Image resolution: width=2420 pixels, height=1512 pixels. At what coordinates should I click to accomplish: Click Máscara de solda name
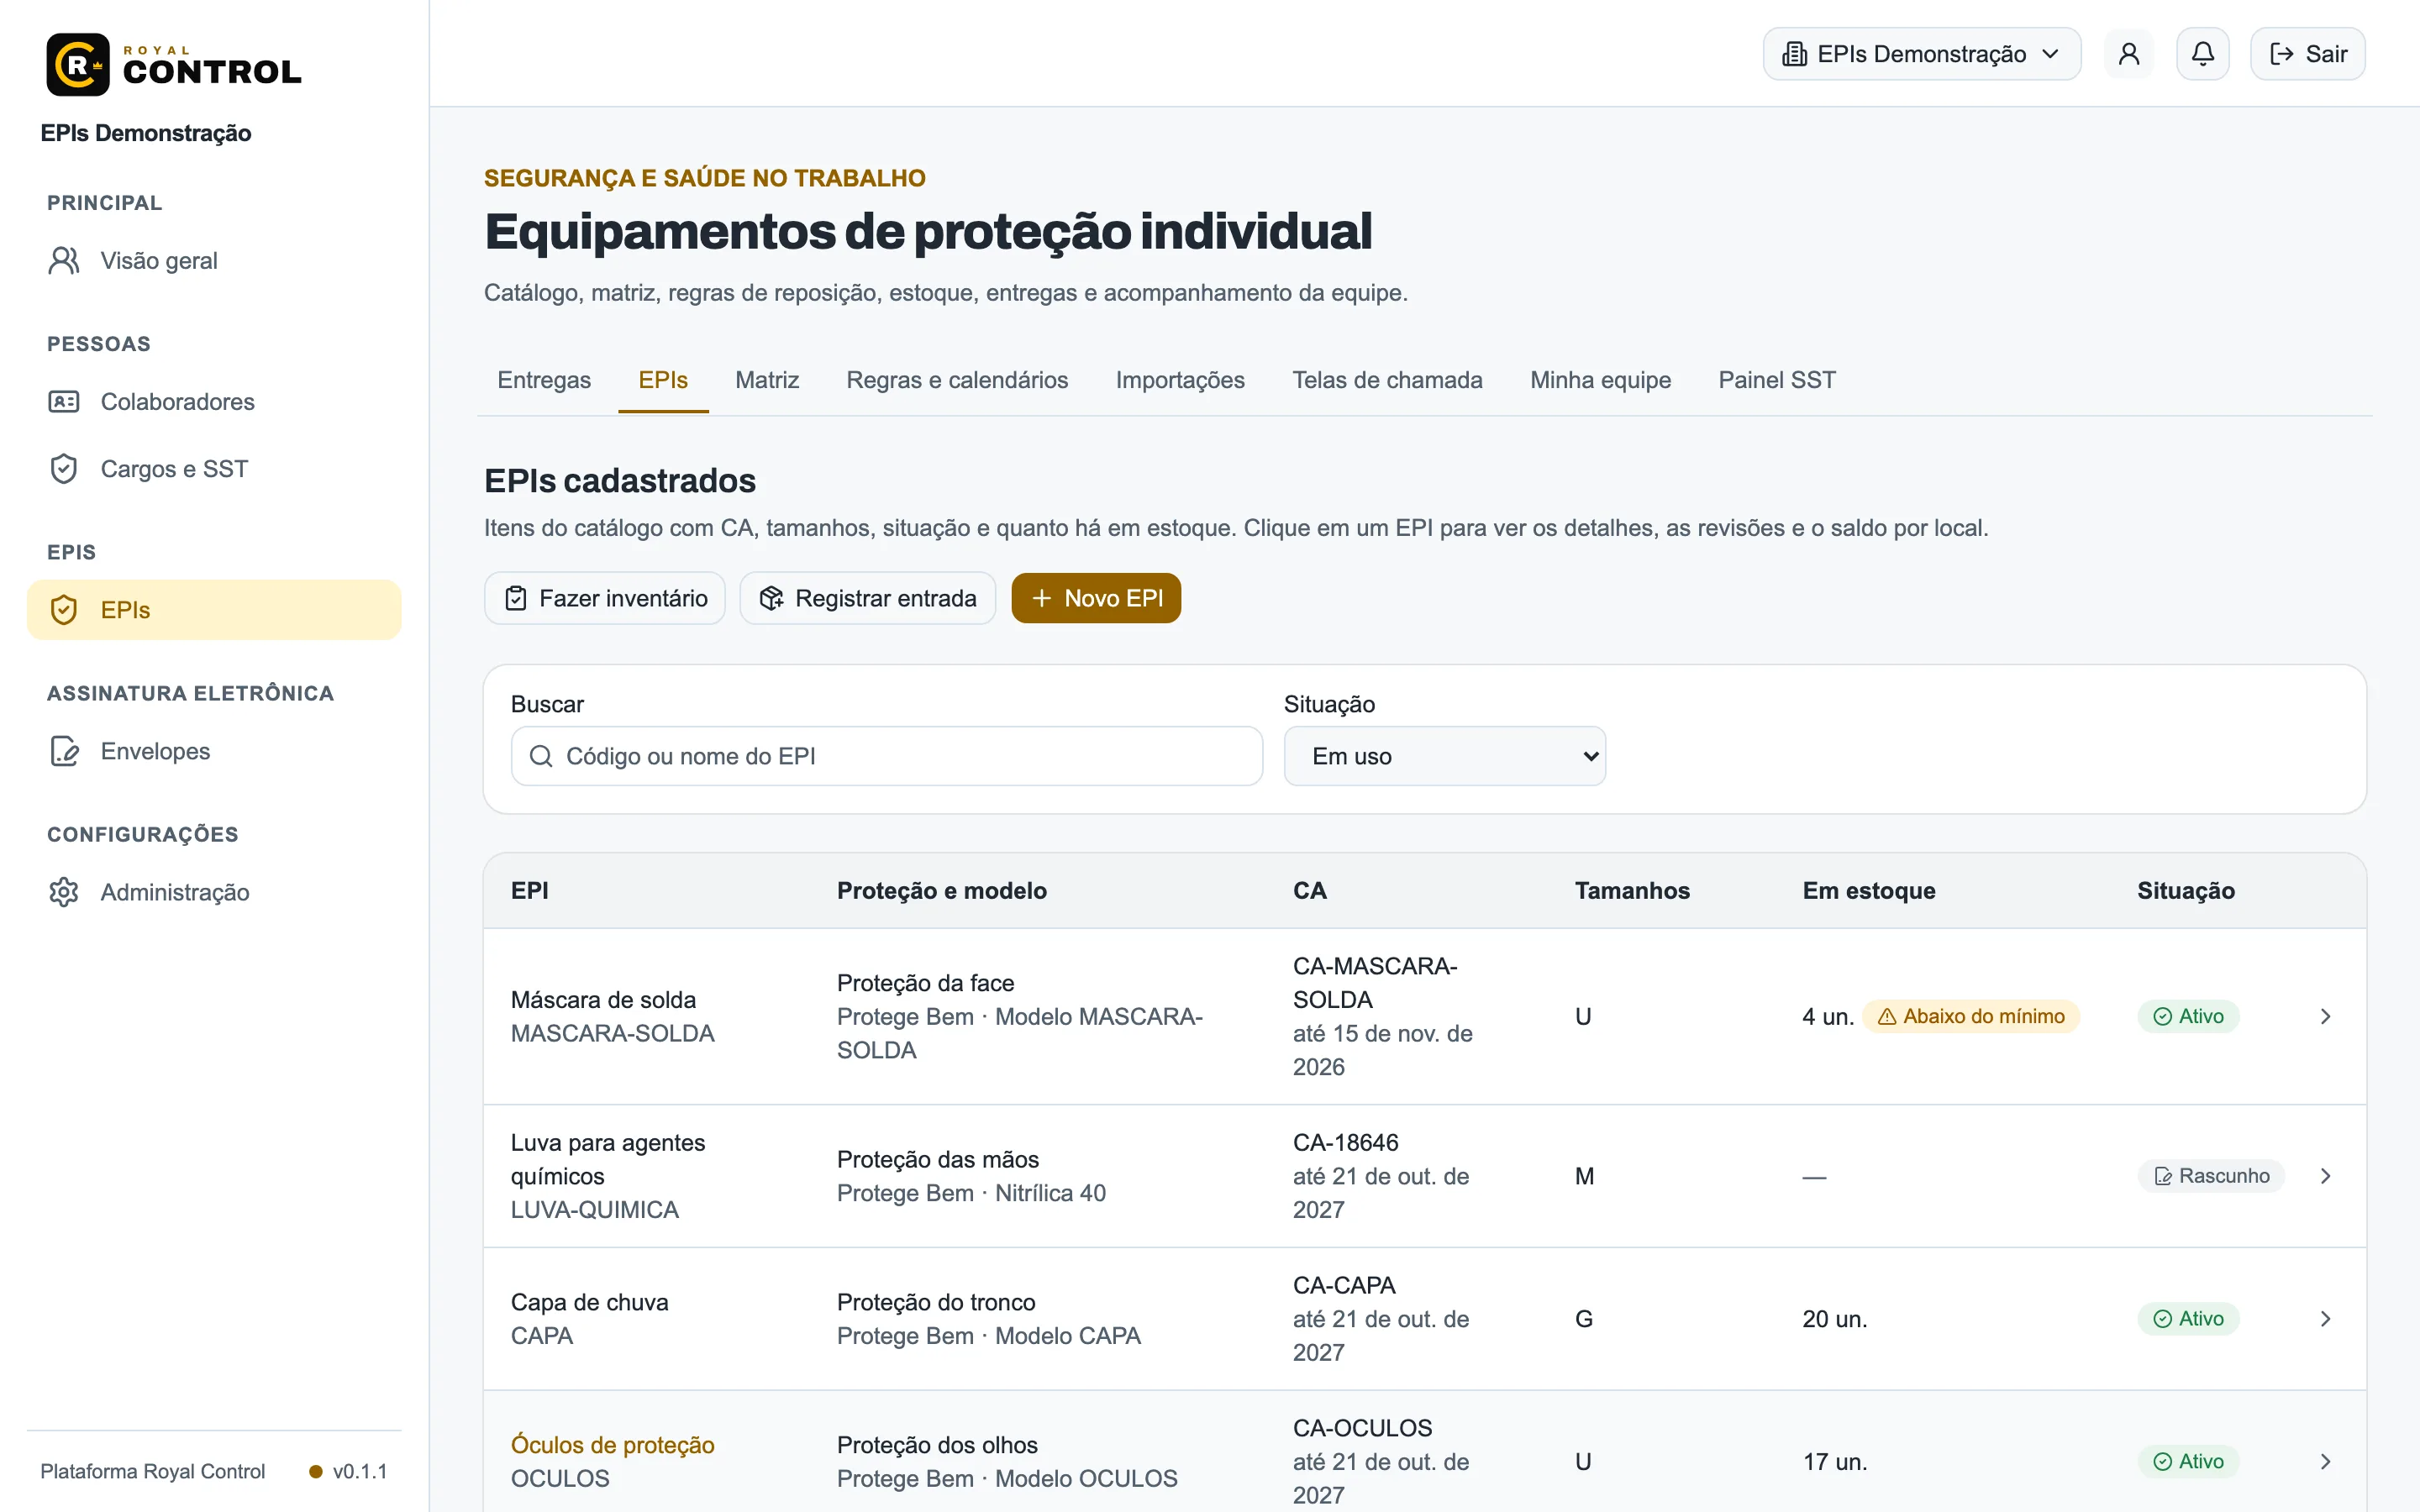click(603, 1000)
